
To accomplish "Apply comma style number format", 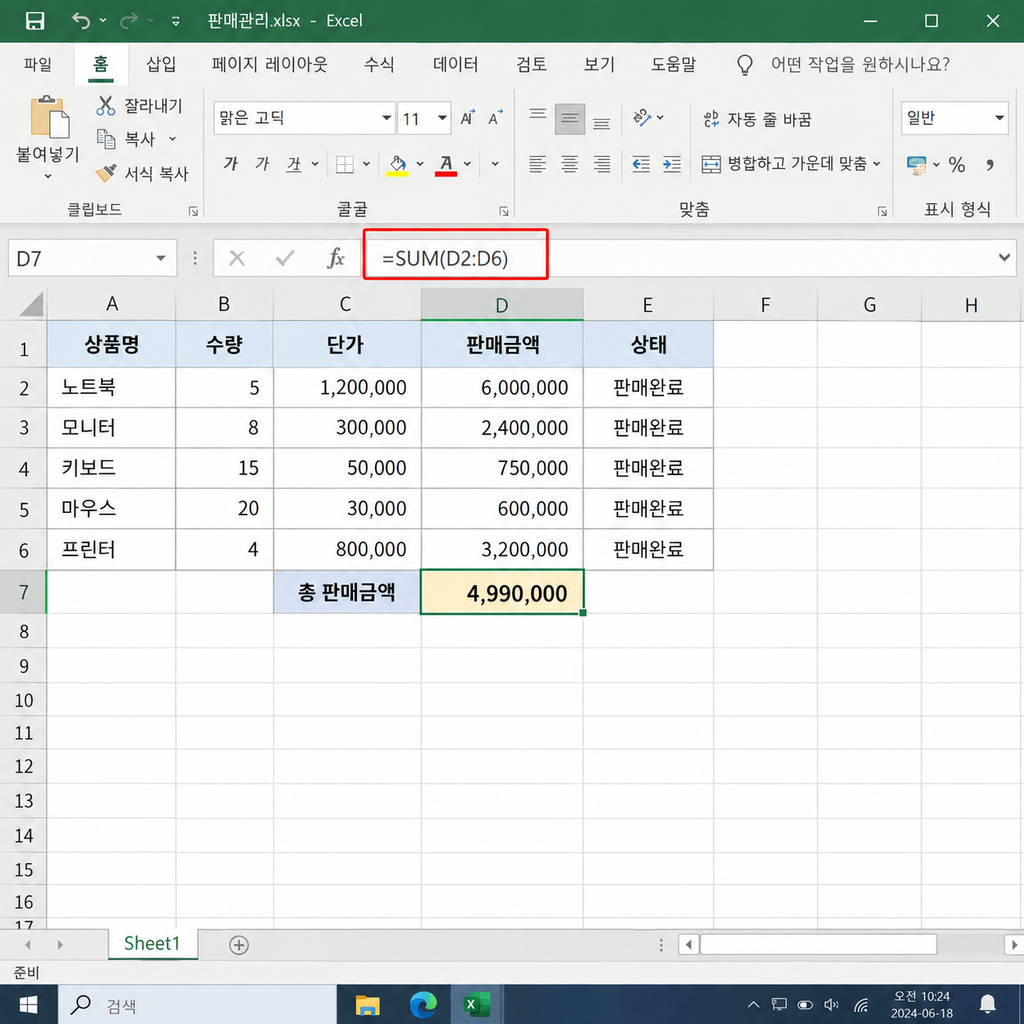I will point(990,165).
